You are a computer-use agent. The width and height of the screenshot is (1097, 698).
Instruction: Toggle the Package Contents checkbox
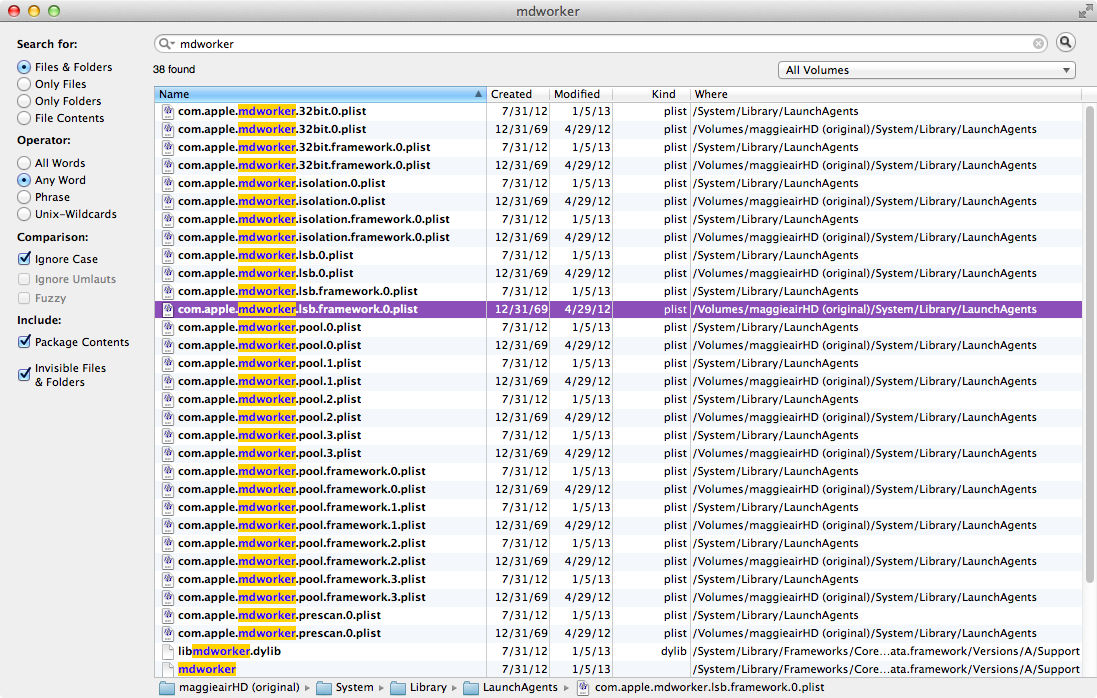[24, 341]
